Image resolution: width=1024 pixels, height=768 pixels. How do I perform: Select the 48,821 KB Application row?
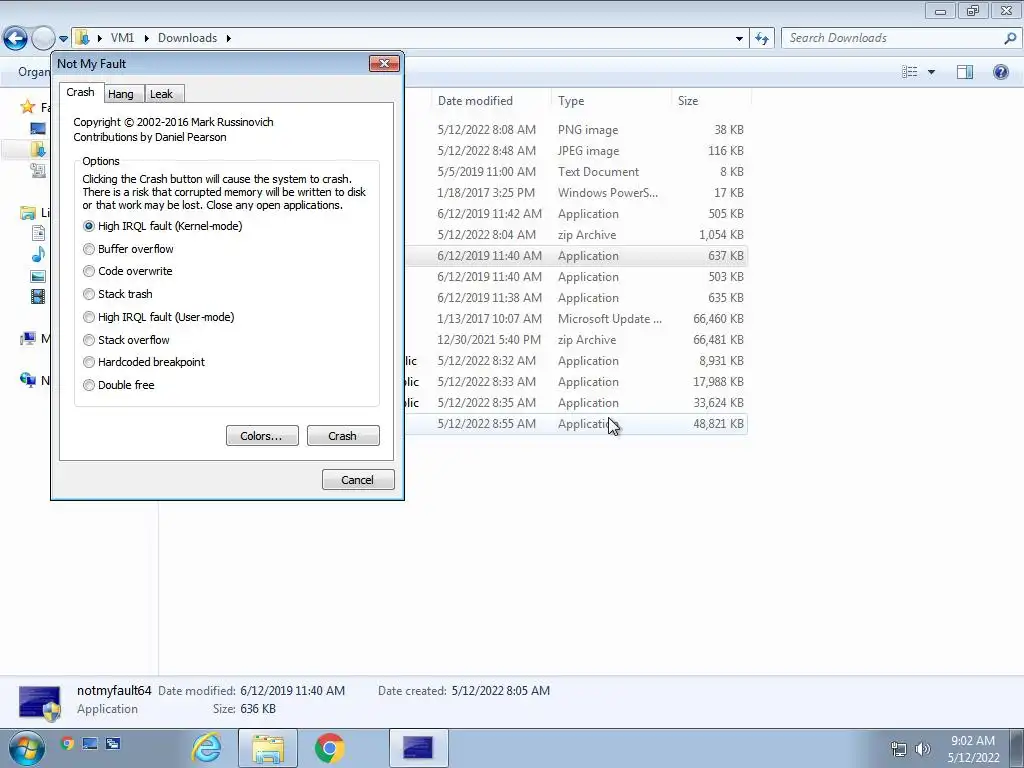tap(577, 424)
